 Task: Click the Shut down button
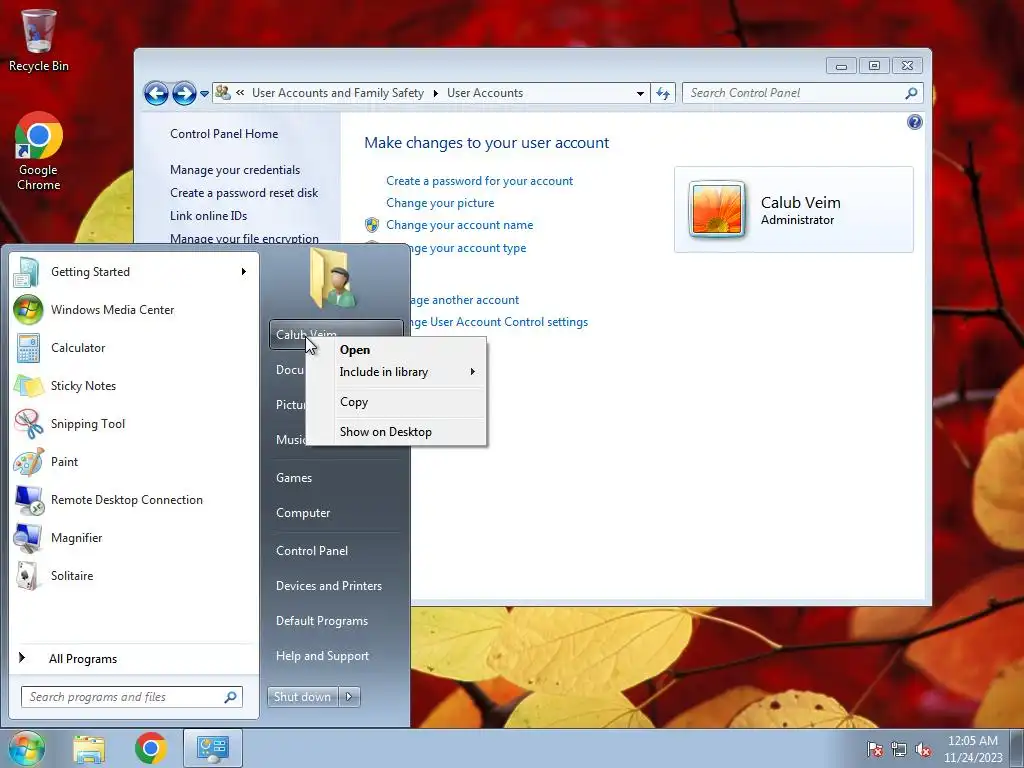(303, 697)
